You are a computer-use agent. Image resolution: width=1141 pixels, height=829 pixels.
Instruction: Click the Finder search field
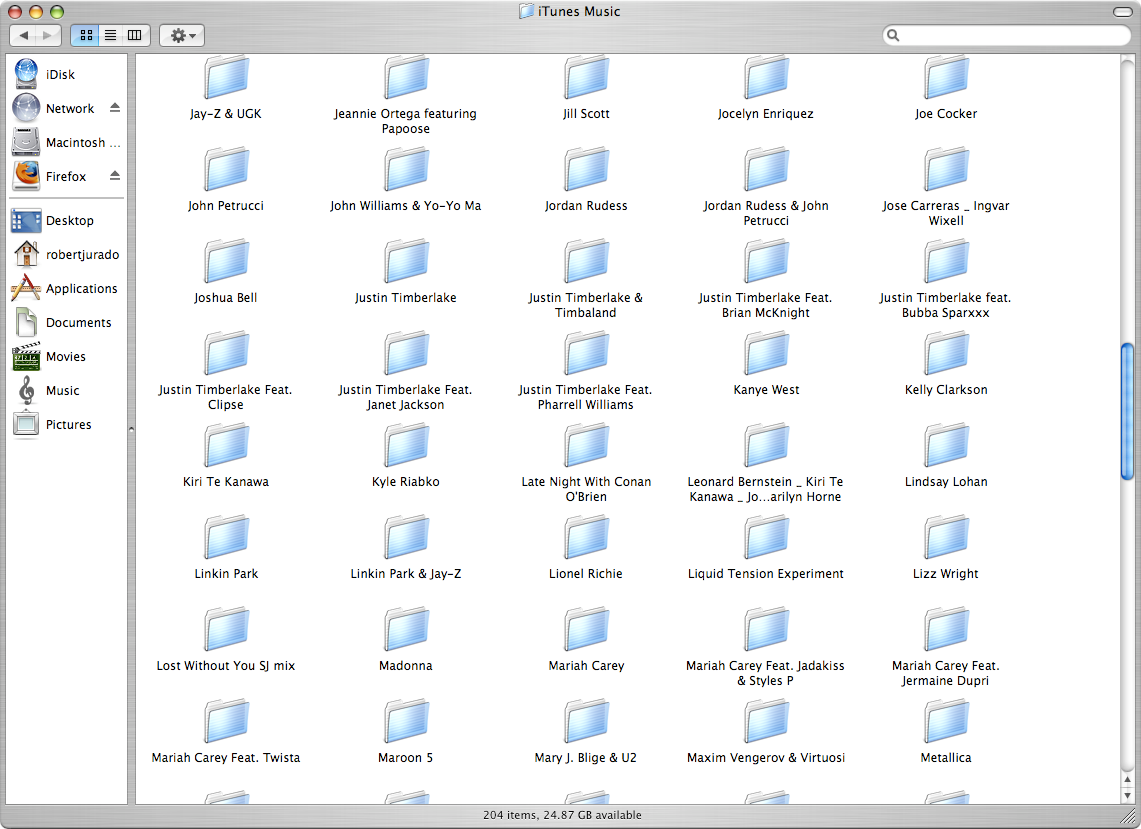point(1007,35)
